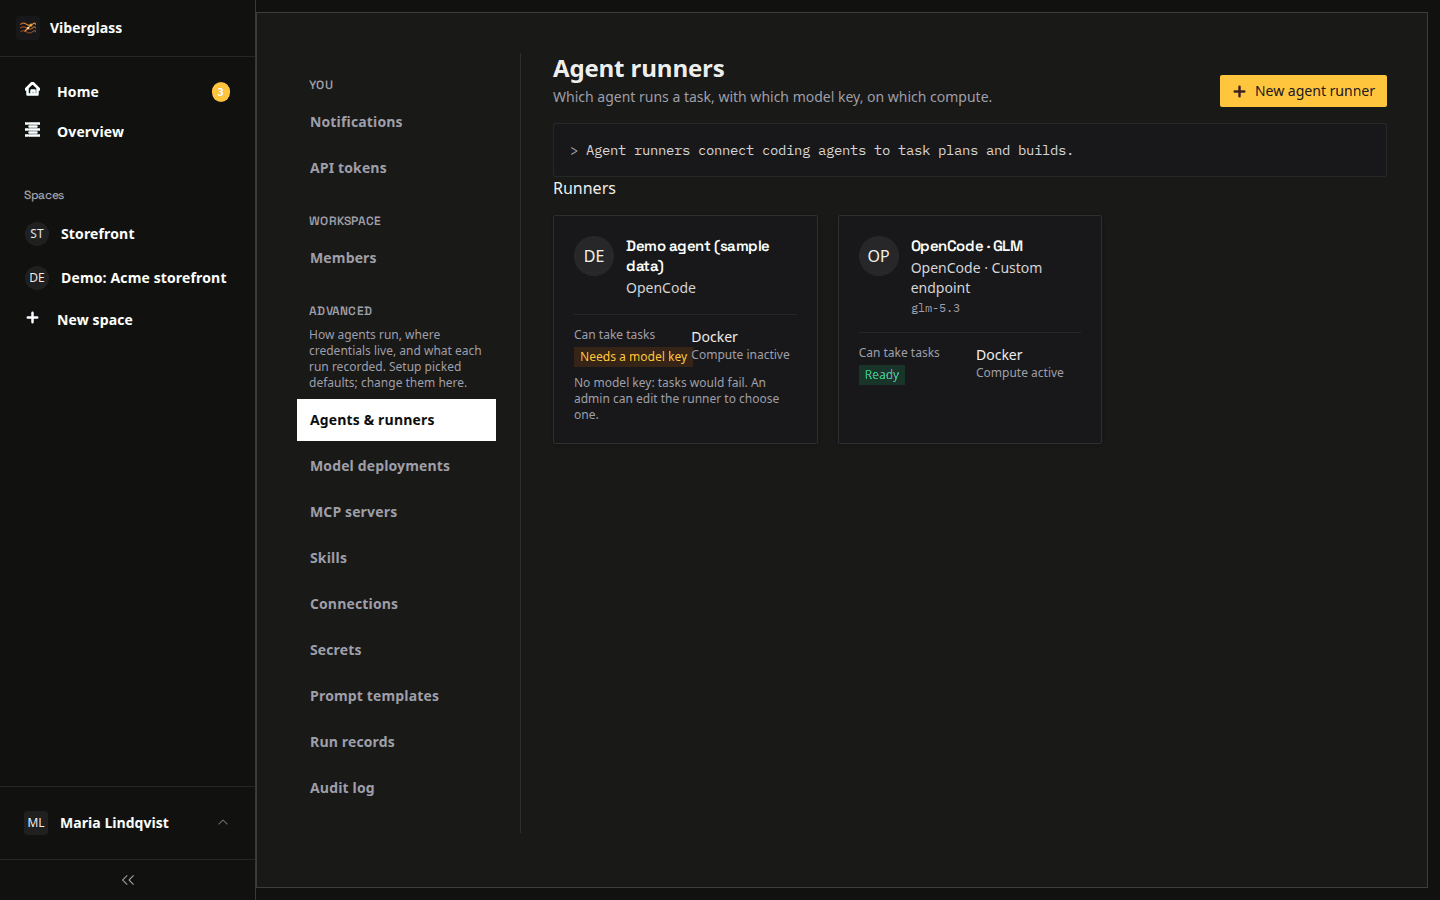This screenshot has height=900, width=1440.
Task: Open the Home page
Action: coord(127,91)
